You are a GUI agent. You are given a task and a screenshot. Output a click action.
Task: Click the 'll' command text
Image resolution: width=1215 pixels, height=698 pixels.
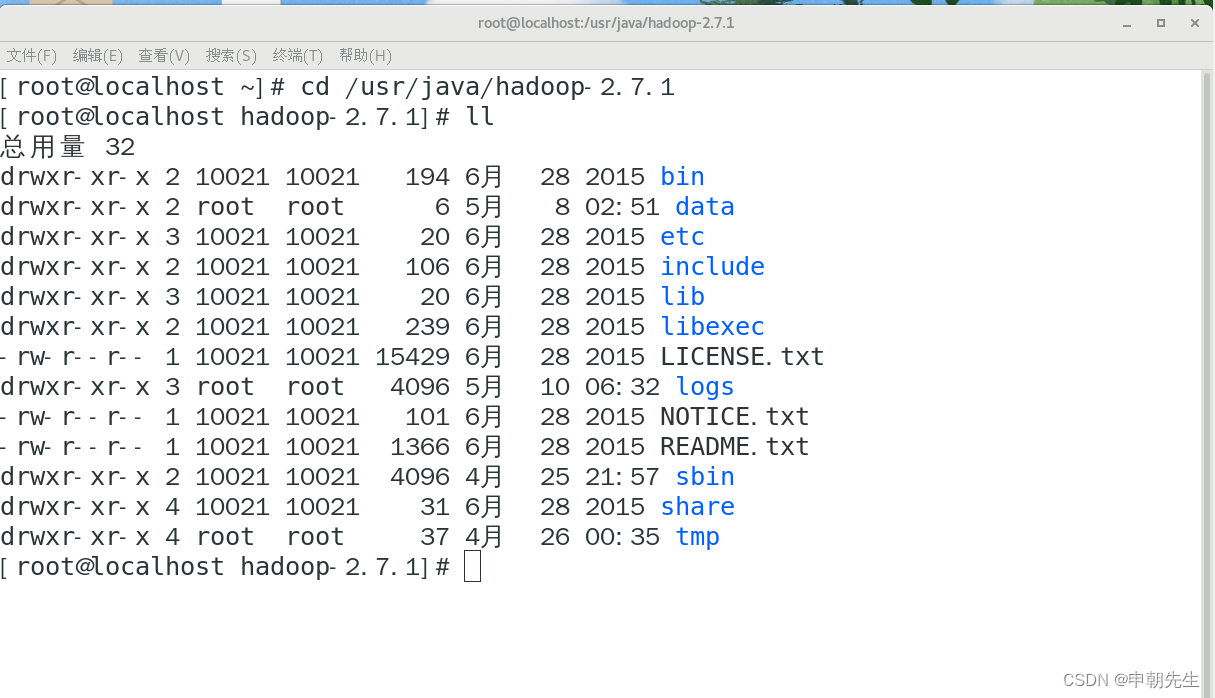click(x=480, y=117)
